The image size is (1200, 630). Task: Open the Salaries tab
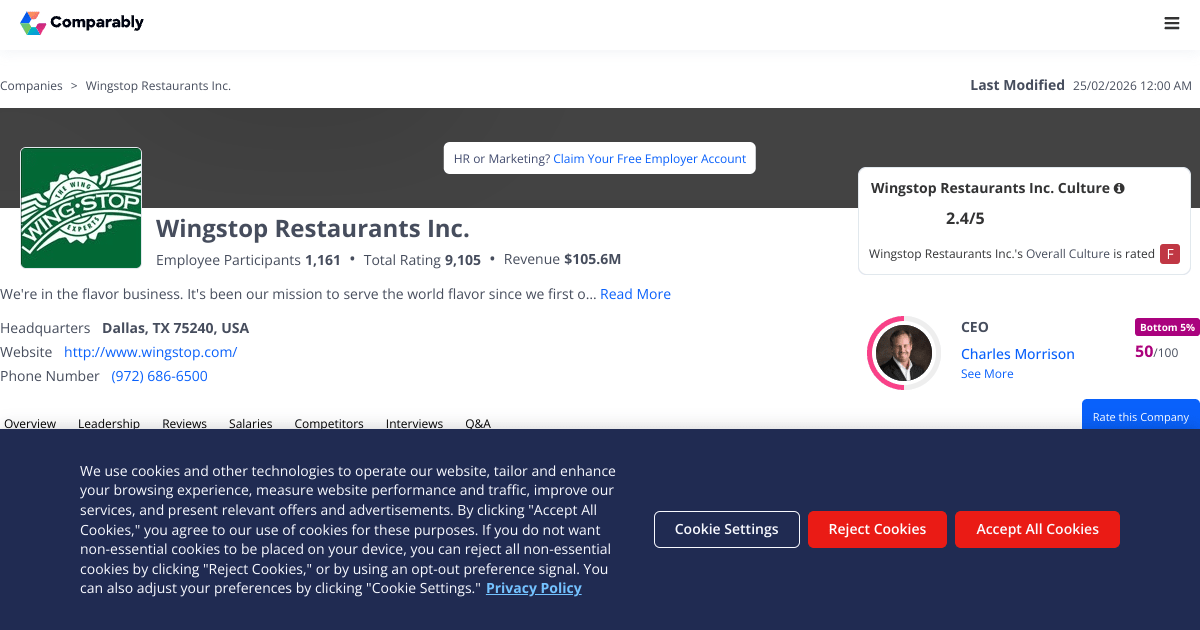point(250,423)
